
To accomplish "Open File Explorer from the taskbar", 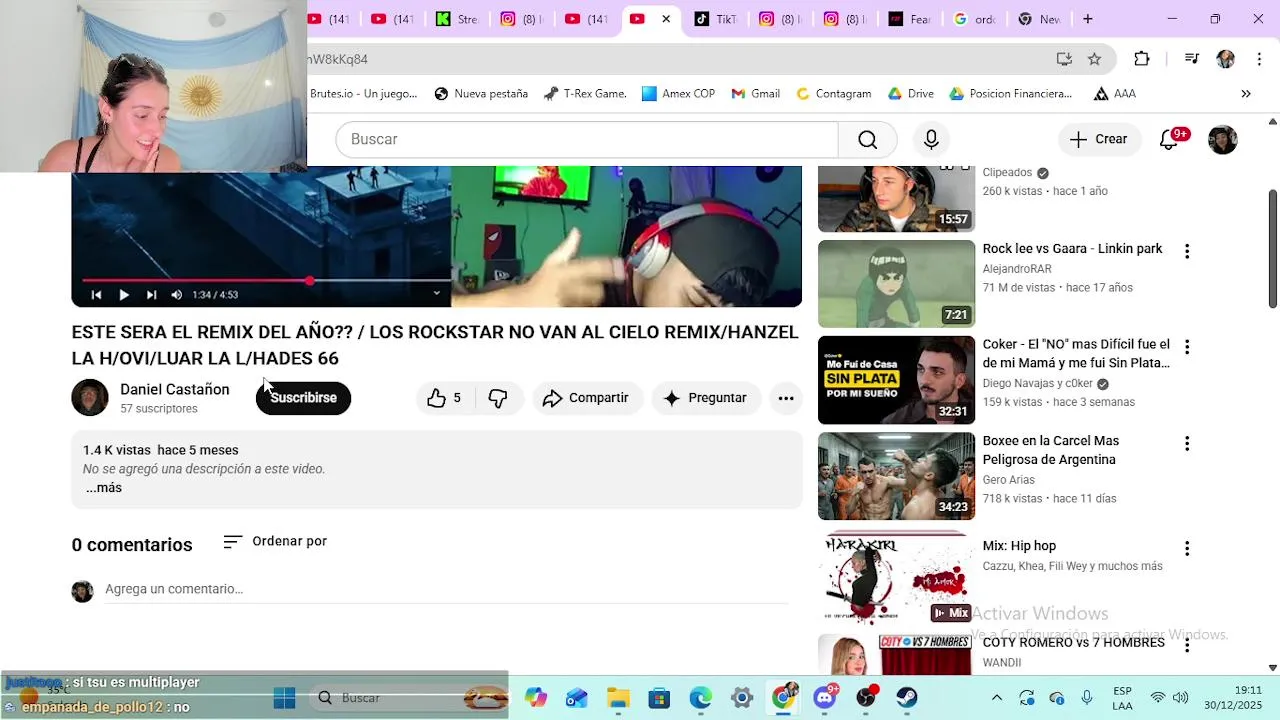I will click(618, 698).
